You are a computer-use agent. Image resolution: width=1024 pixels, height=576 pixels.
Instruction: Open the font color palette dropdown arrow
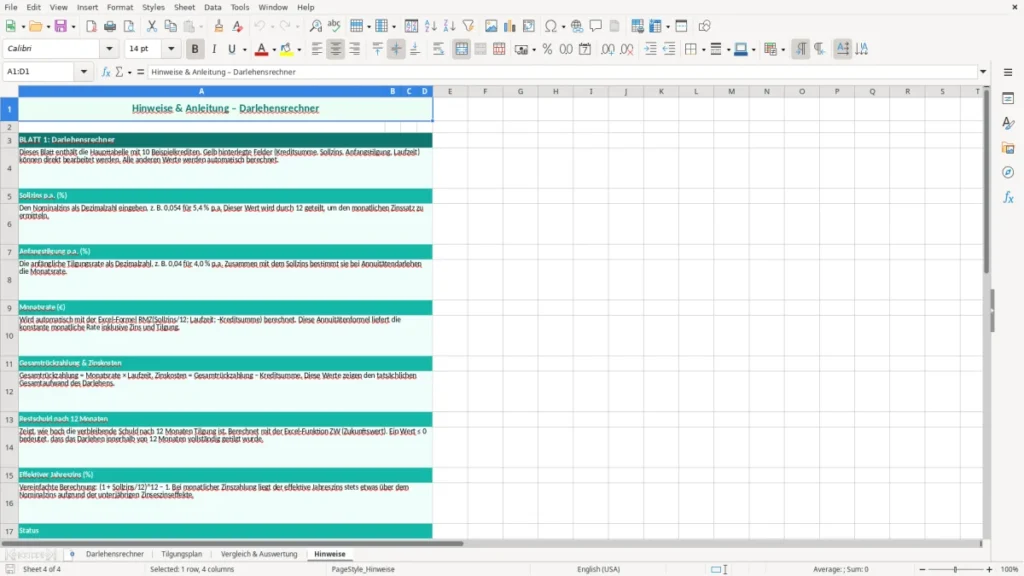pyautogui.click(x=274, y=50)
